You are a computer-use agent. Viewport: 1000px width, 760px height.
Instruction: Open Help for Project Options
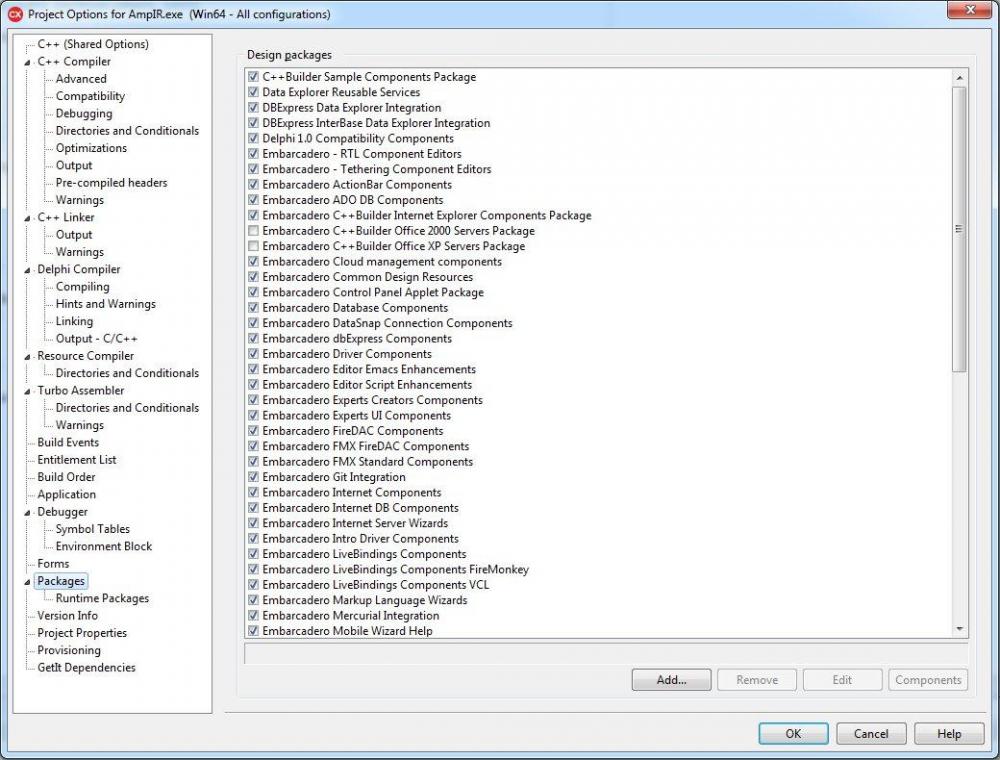point(949,733)
